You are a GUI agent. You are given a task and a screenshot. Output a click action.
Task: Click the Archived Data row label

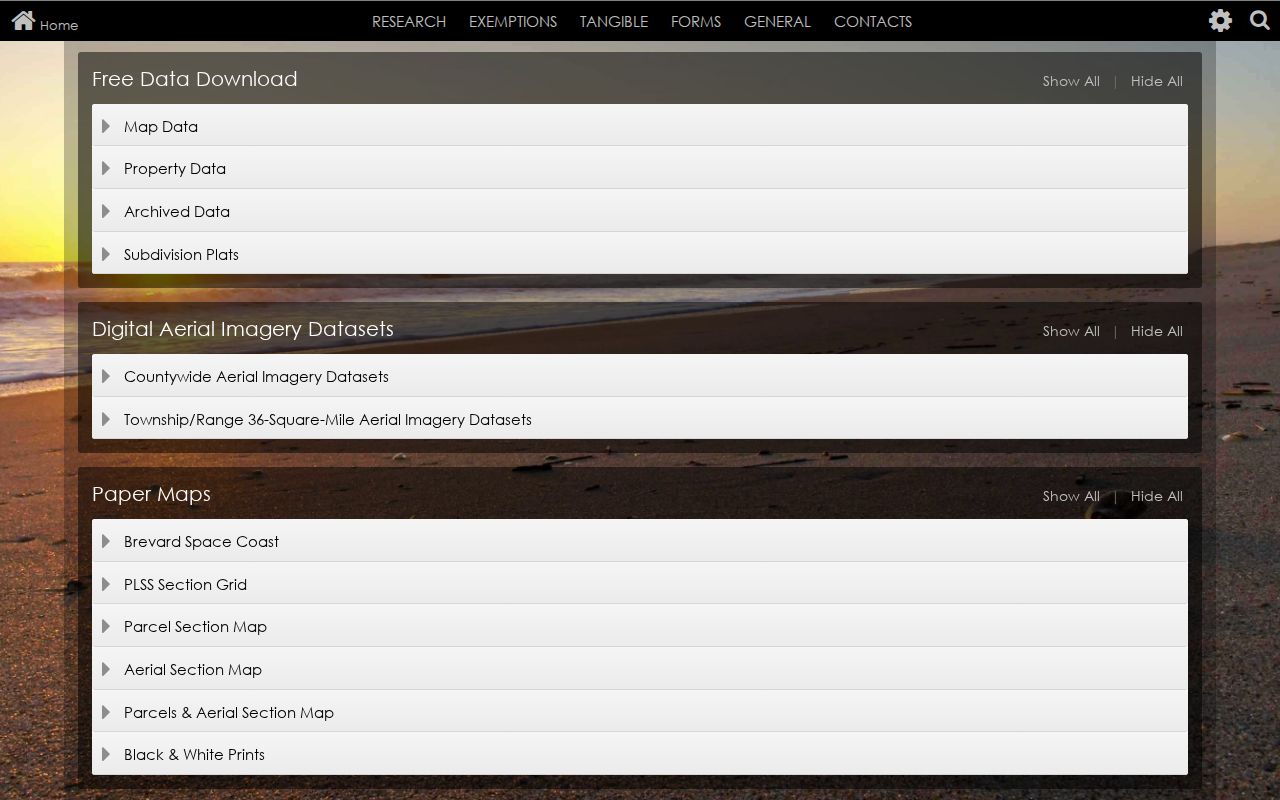[177, 211]
